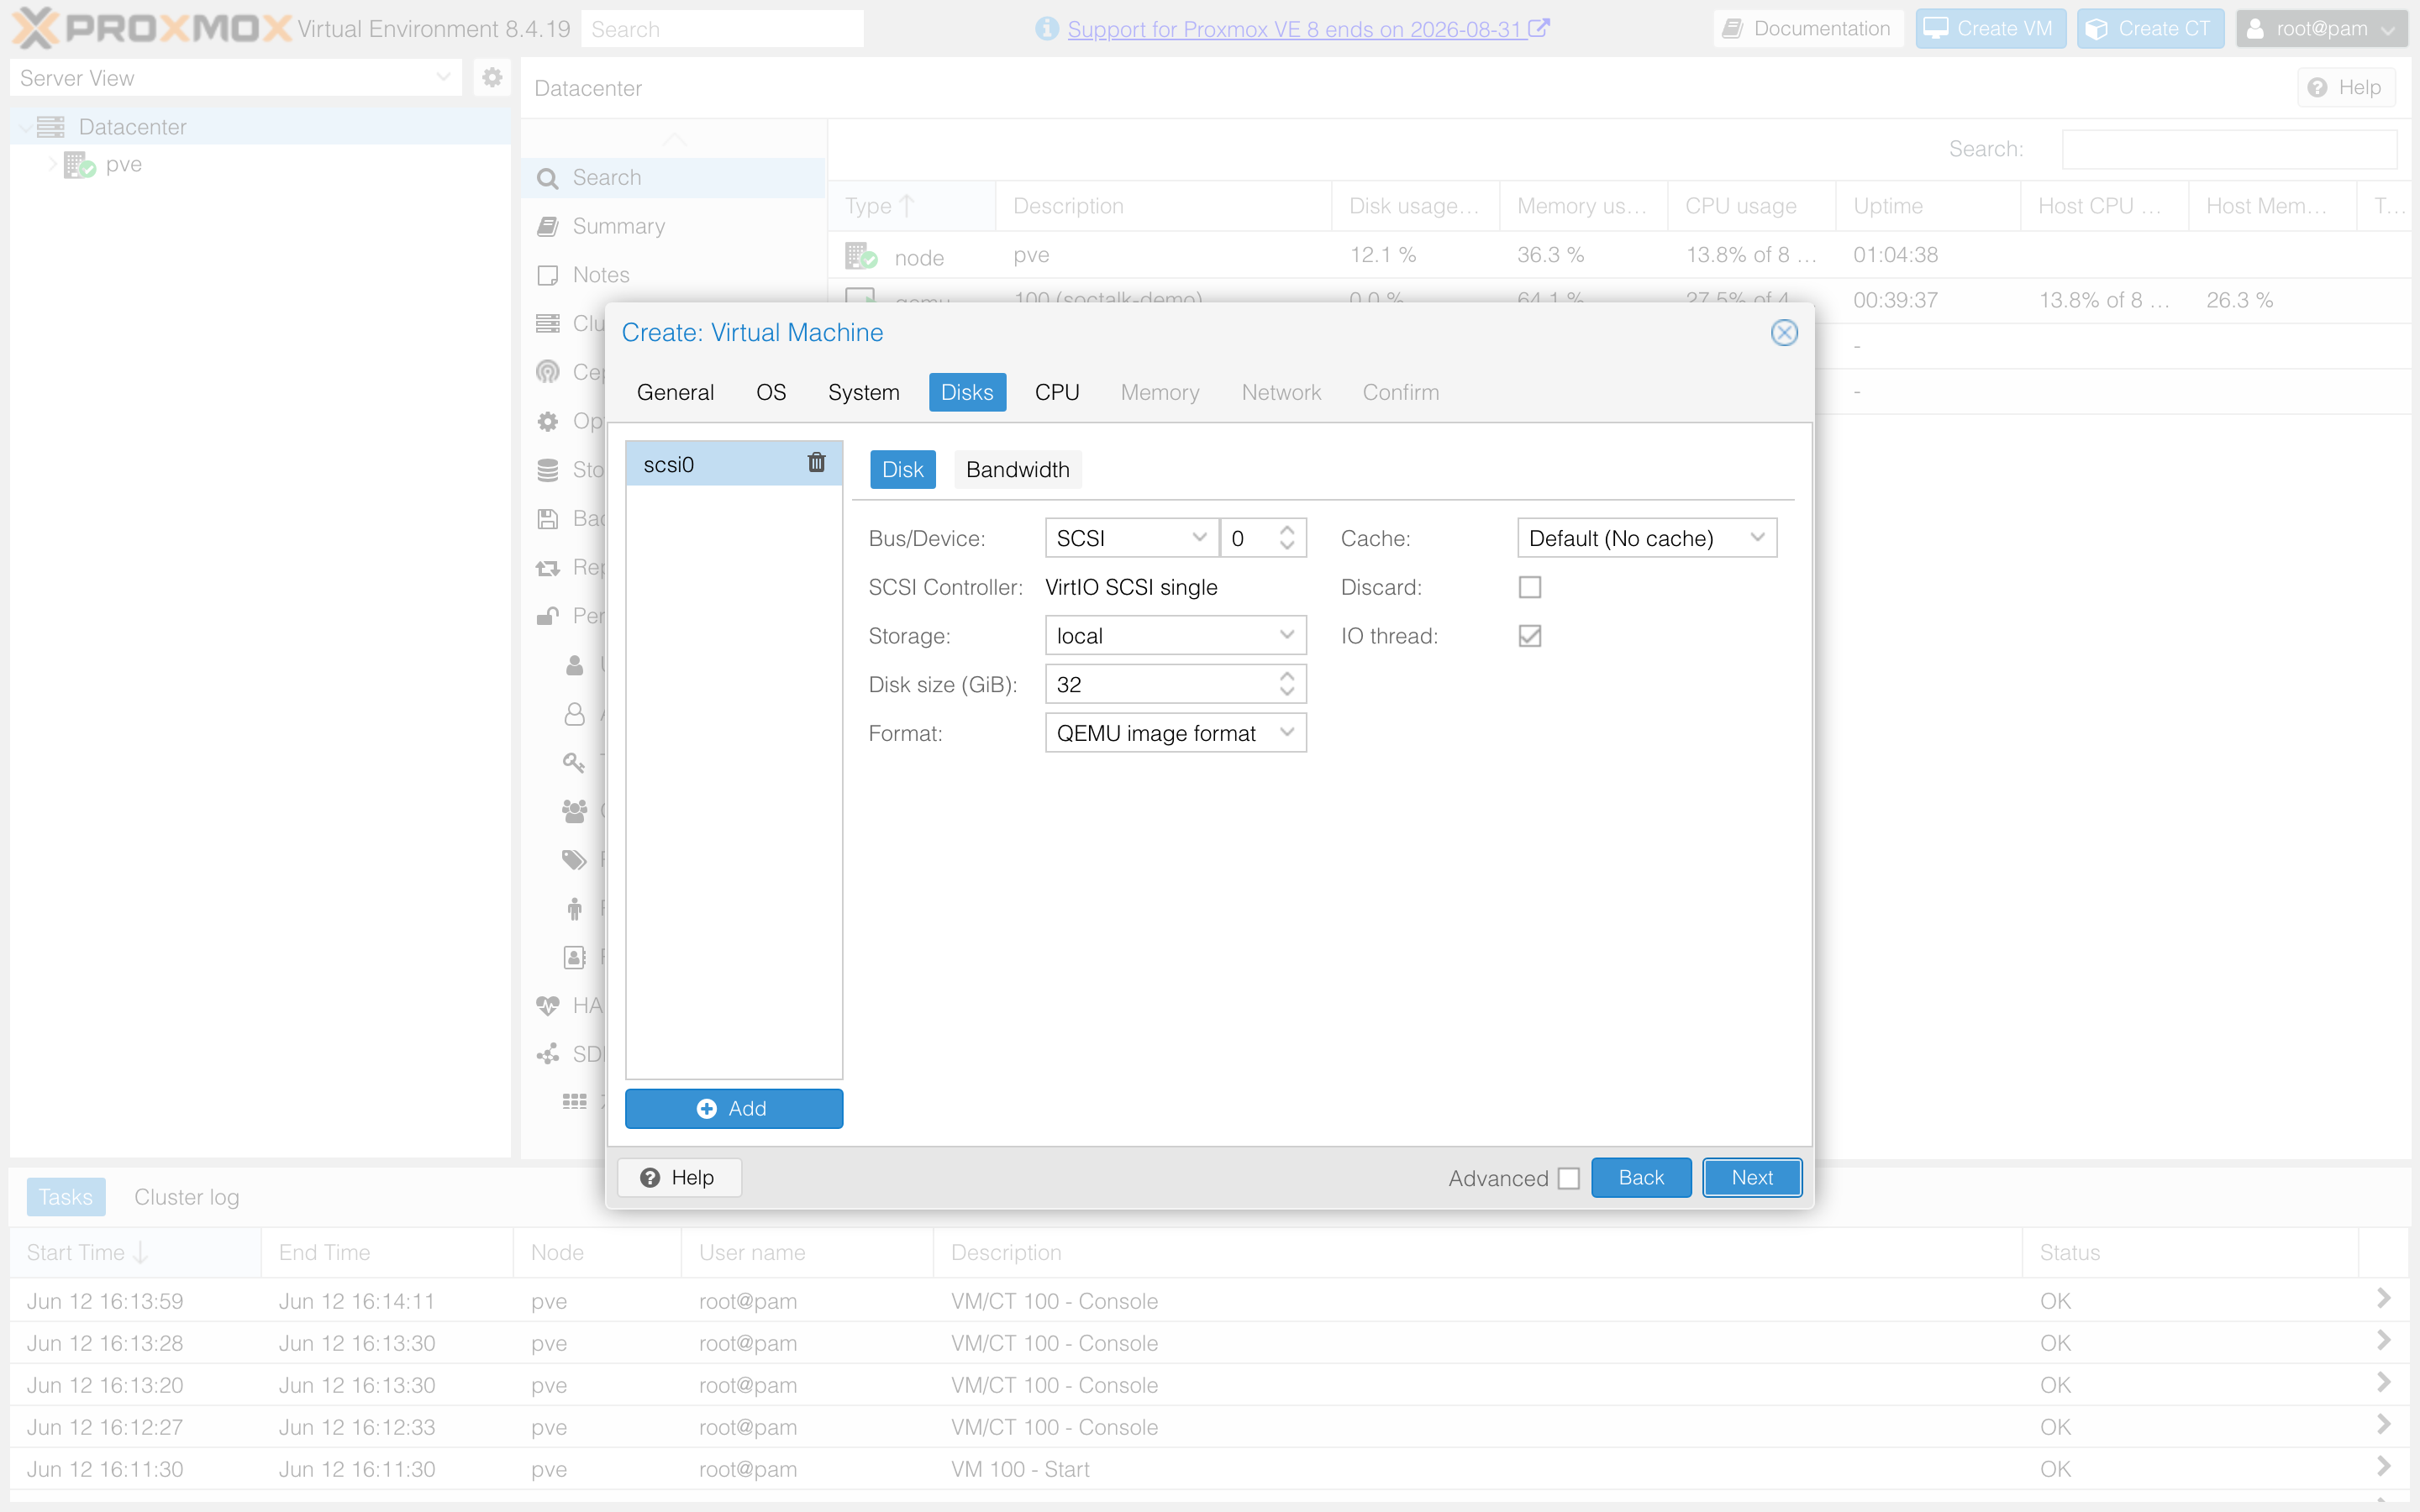Click the API Tokens icon under Permissions
Viewport: 2420px width, 1512px height.
click(x=574, y=713)
